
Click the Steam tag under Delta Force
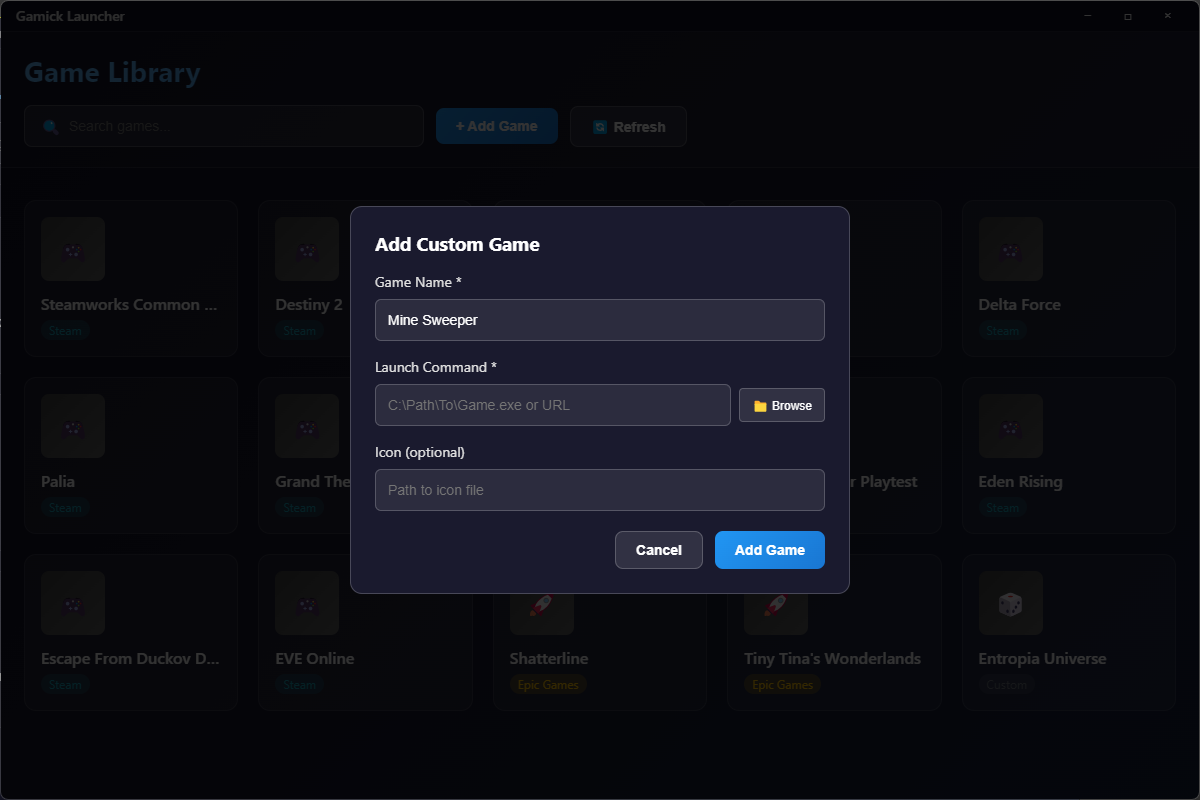[x=1002, y=331]
